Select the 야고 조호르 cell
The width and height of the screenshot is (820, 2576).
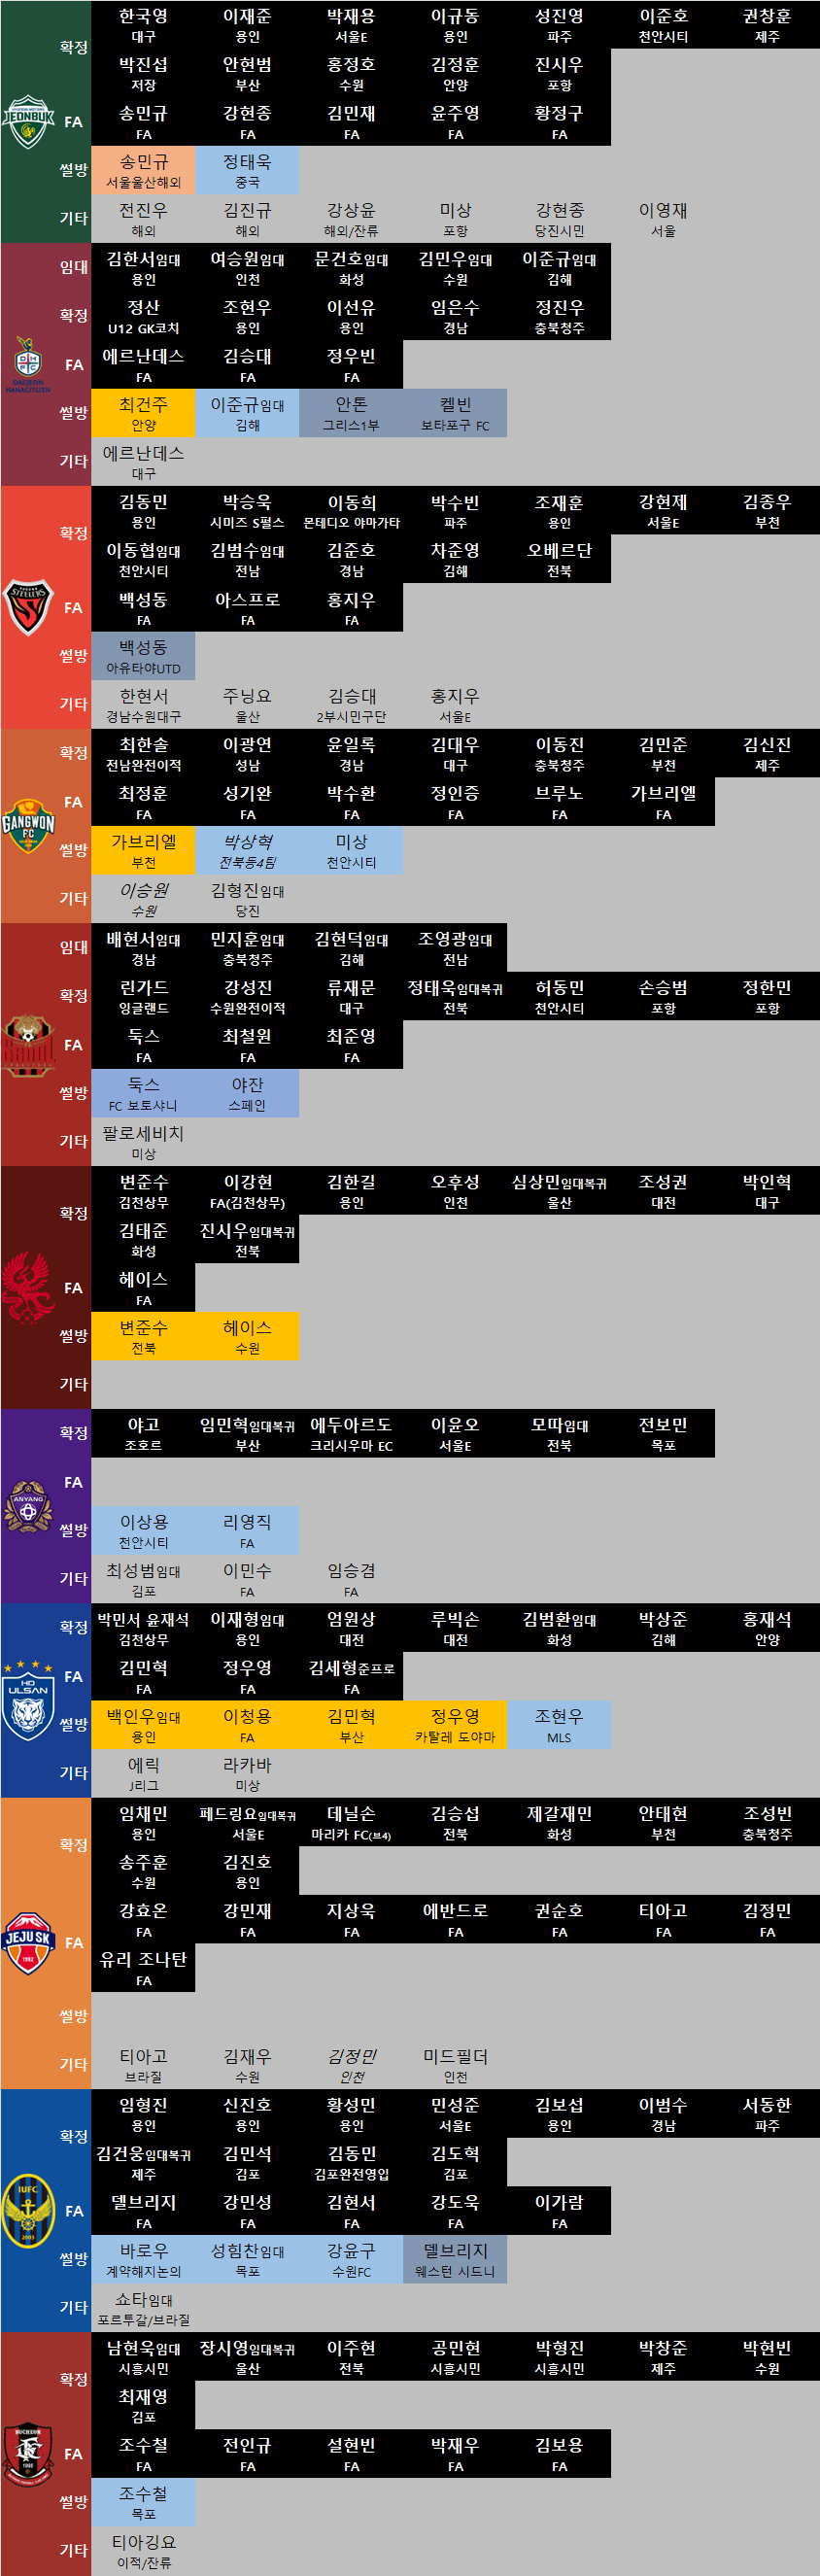point(143,1434)
